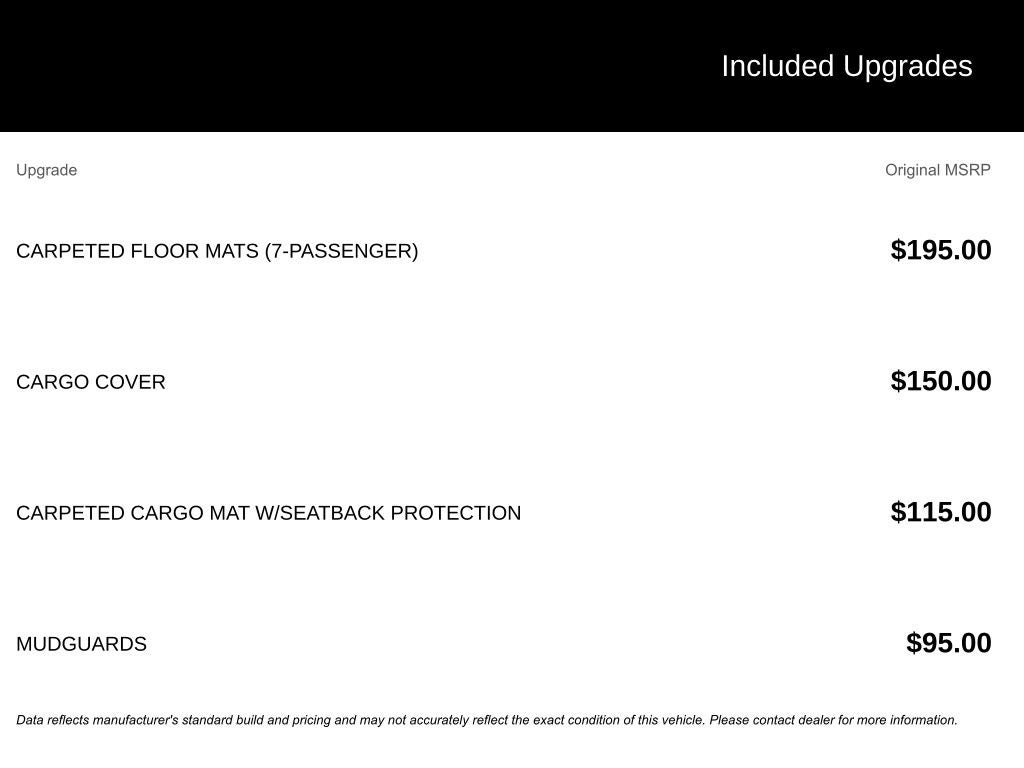Click the "Included Upgrades" heading

[846, 66]
